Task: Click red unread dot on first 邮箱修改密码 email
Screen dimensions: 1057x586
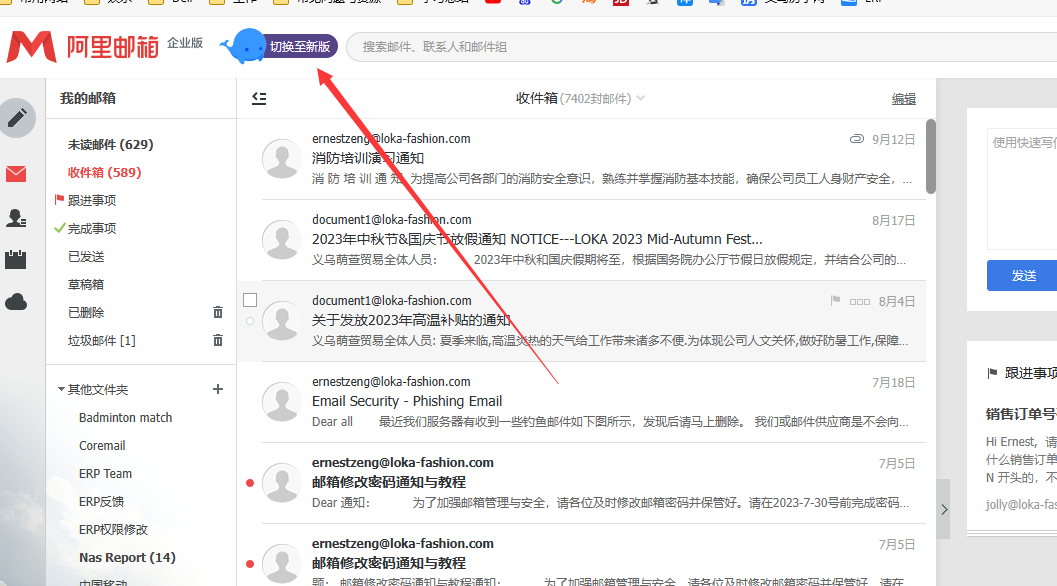Action: pyautogui.click(x=250, y=483)
